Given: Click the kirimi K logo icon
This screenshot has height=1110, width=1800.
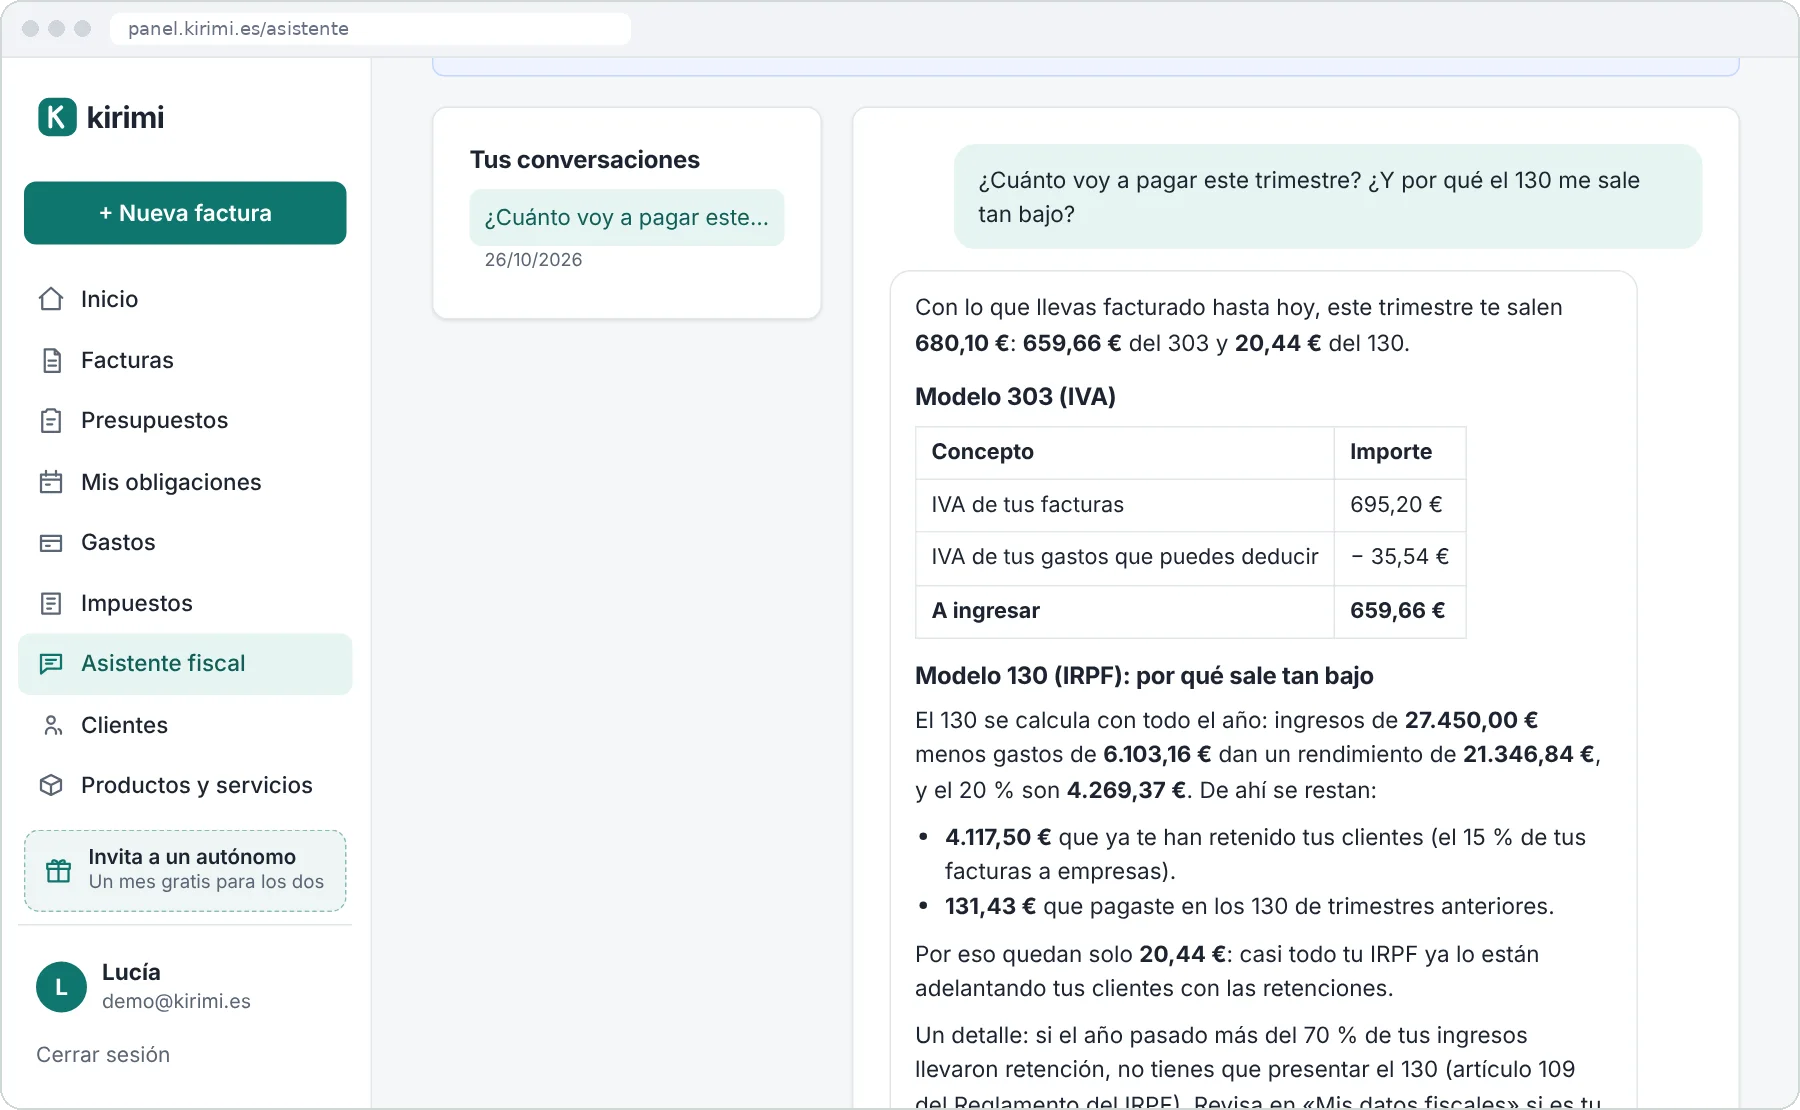Looking at the screenshot, I should (x=57, y=117).
